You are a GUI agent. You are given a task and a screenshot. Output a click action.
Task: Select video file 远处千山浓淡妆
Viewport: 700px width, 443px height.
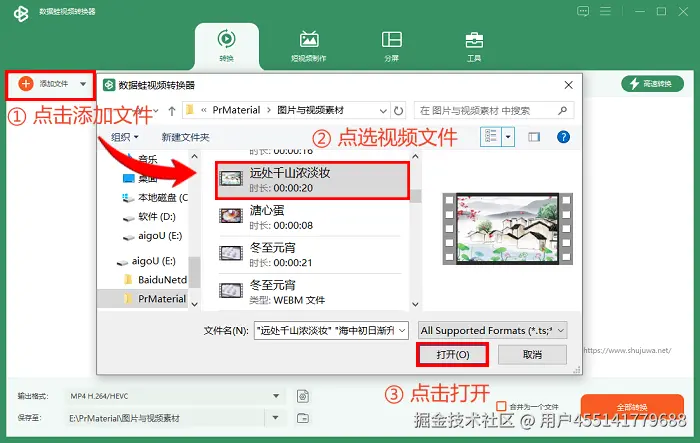312,180
